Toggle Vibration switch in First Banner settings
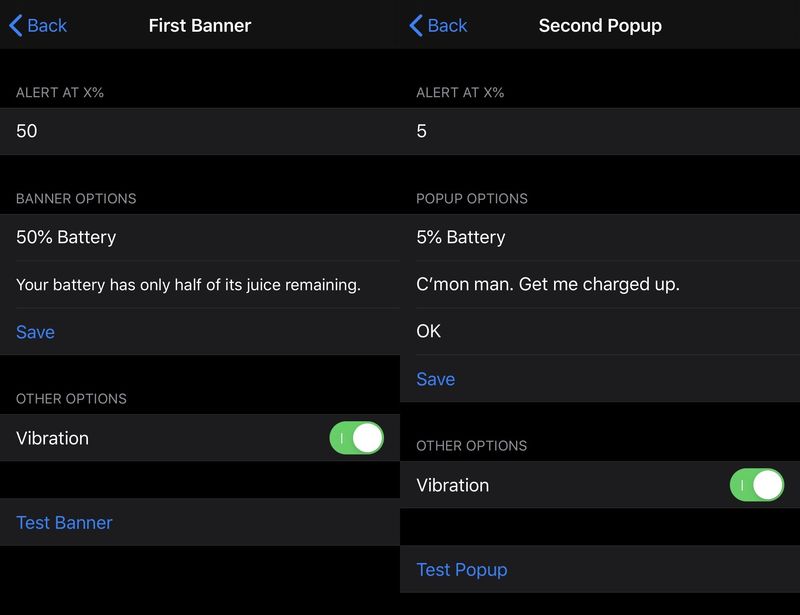Viewport: 800px width, 615px height. tap(356, 438)
